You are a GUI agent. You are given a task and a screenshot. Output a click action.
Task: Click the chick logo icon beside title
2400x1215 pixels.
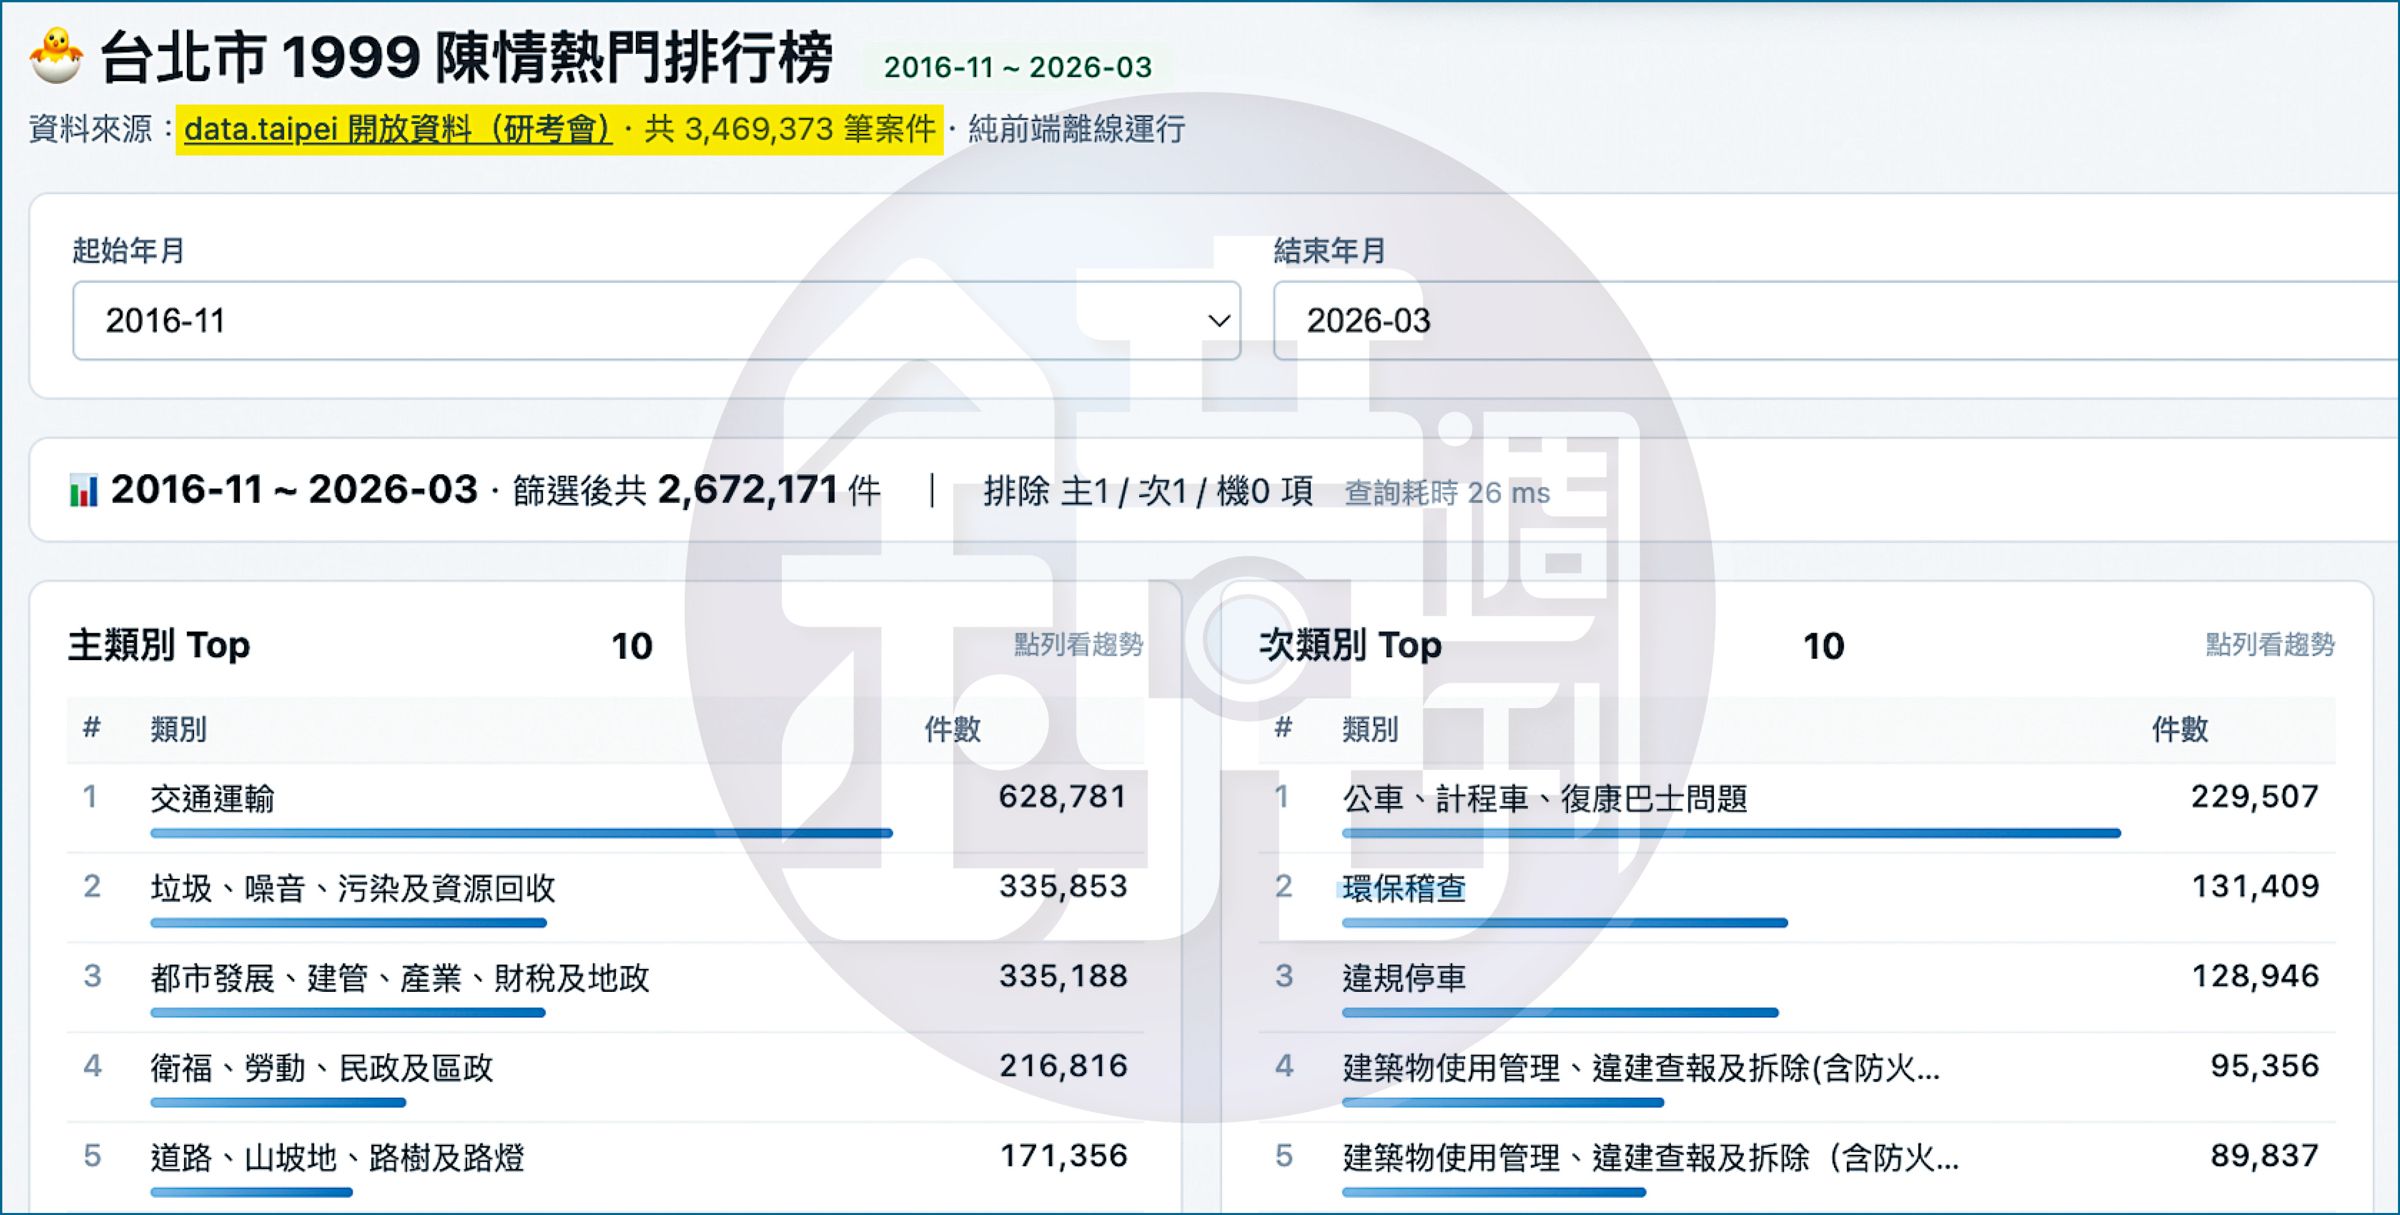tap(56, 55)
